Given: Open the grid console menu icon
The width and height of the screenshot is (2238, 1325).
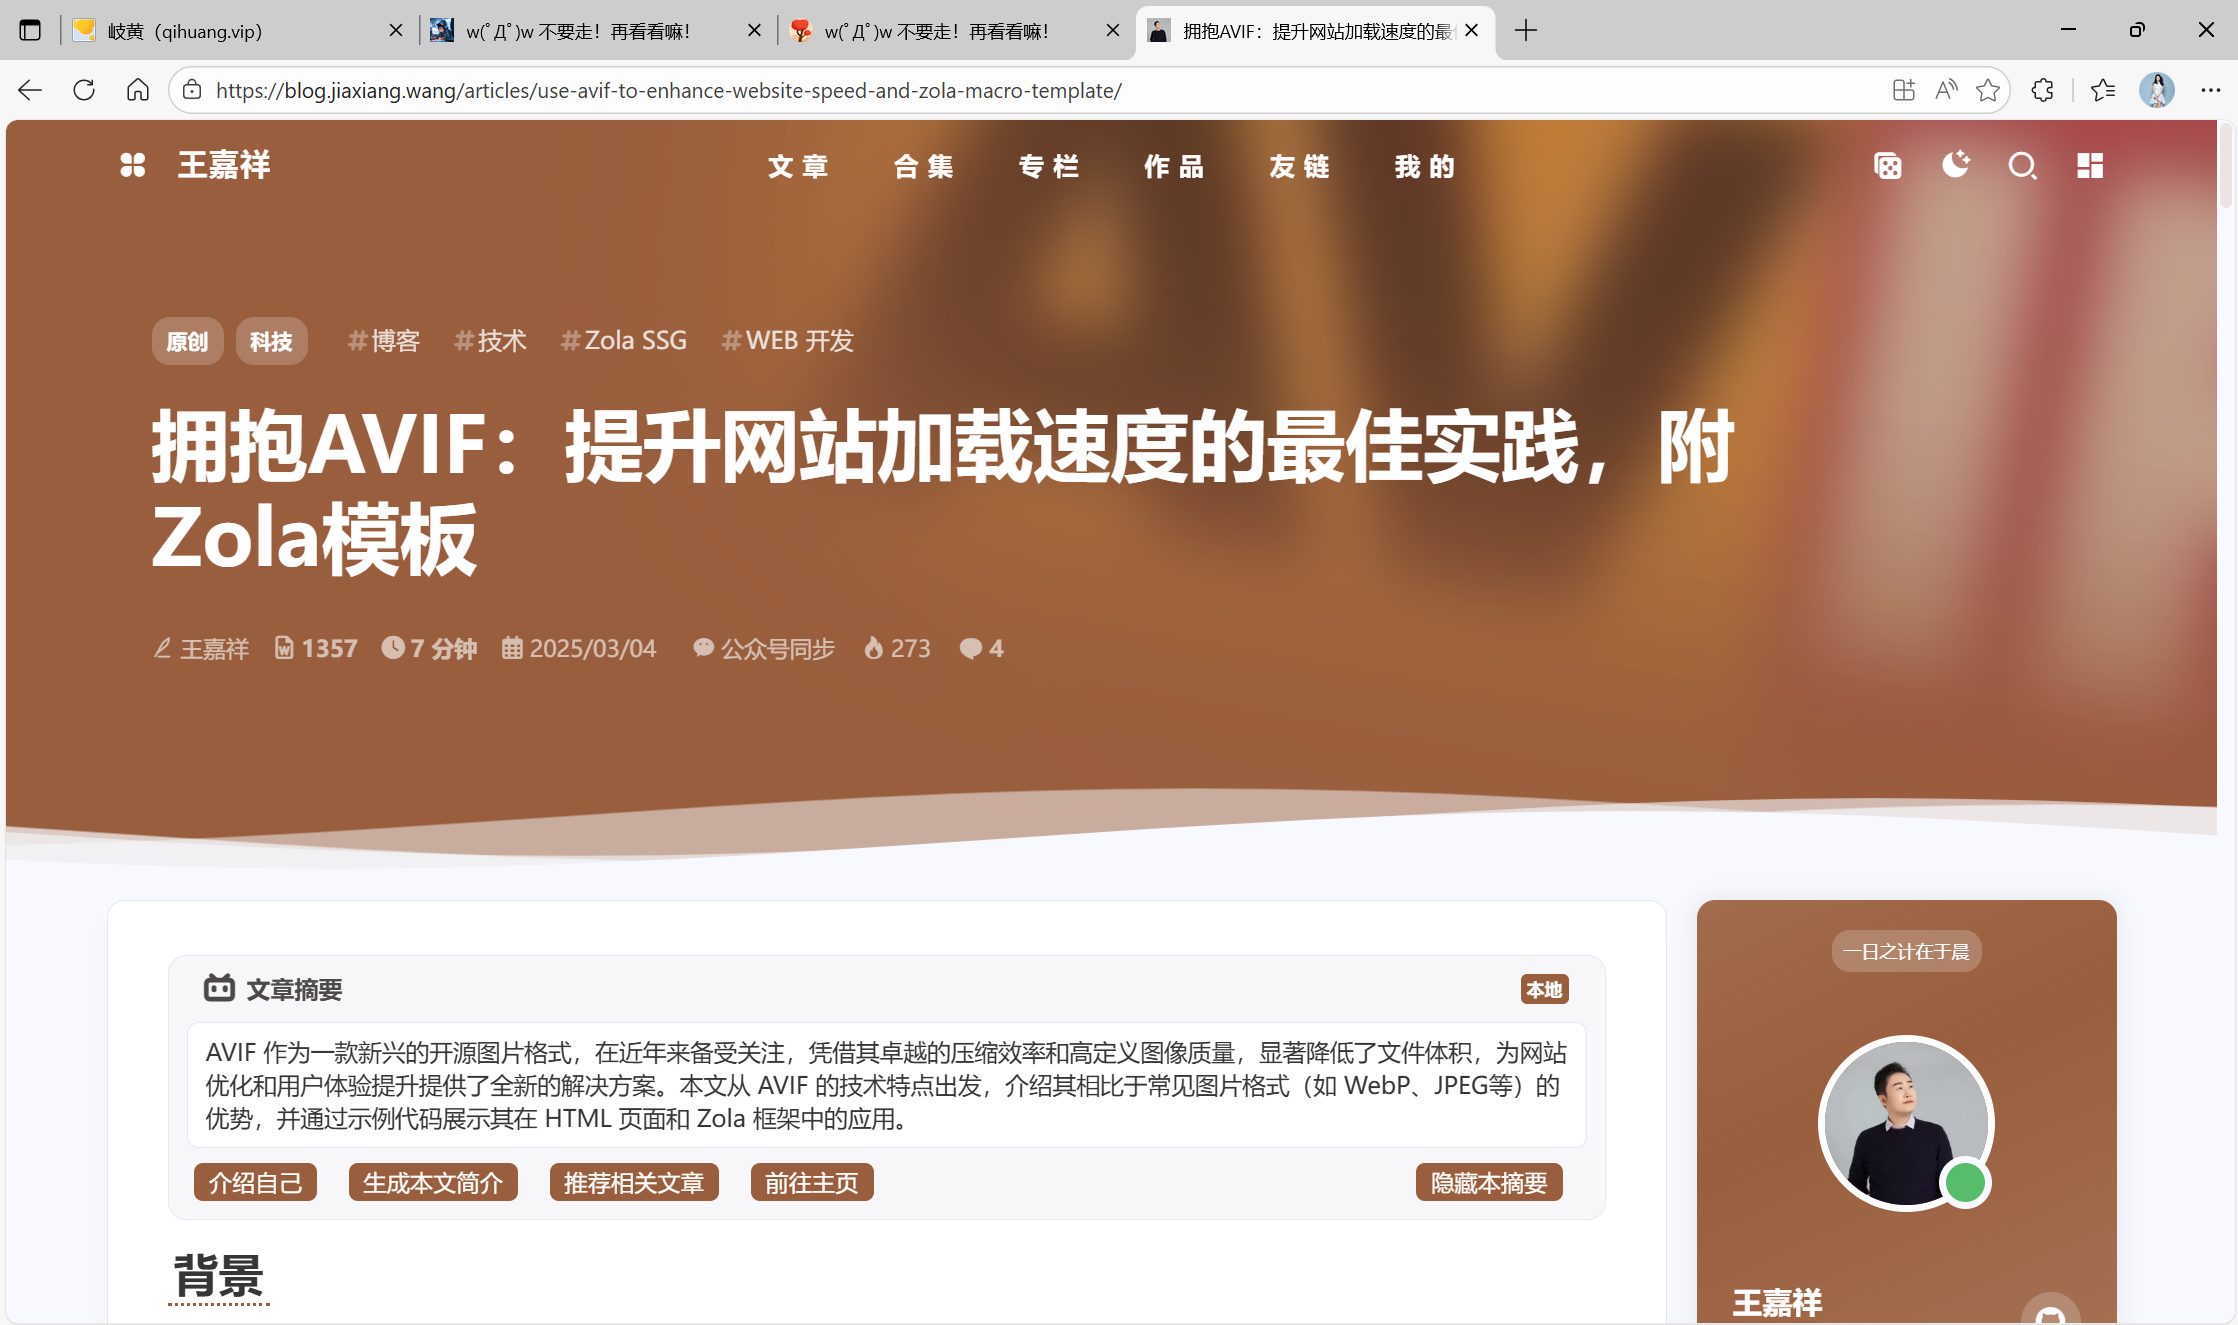Looking at the screenshot, I should coord(2090,166).
